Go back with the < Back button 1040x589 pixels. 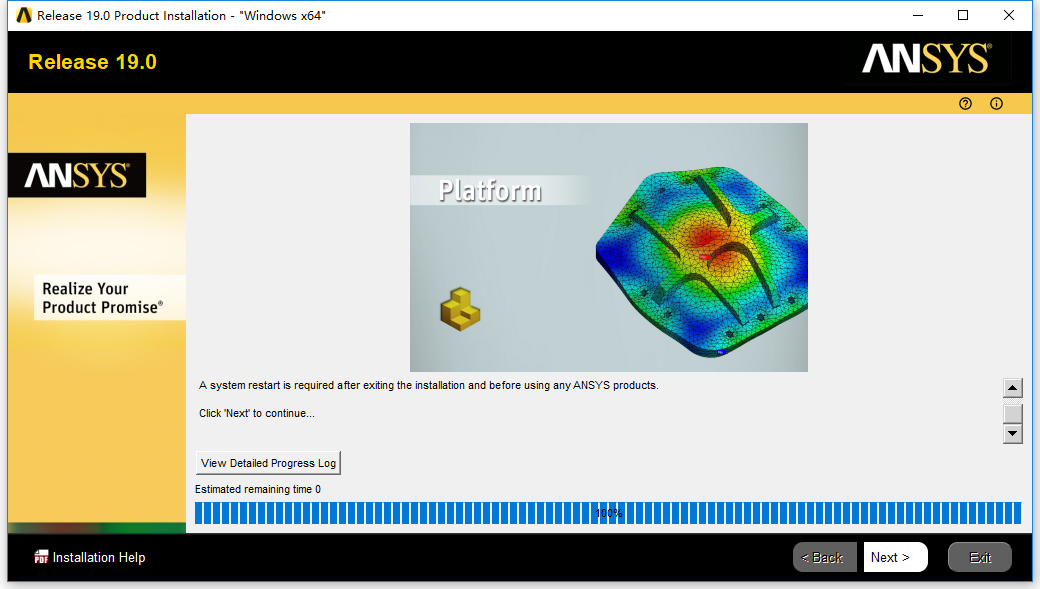tap(824, 557)
